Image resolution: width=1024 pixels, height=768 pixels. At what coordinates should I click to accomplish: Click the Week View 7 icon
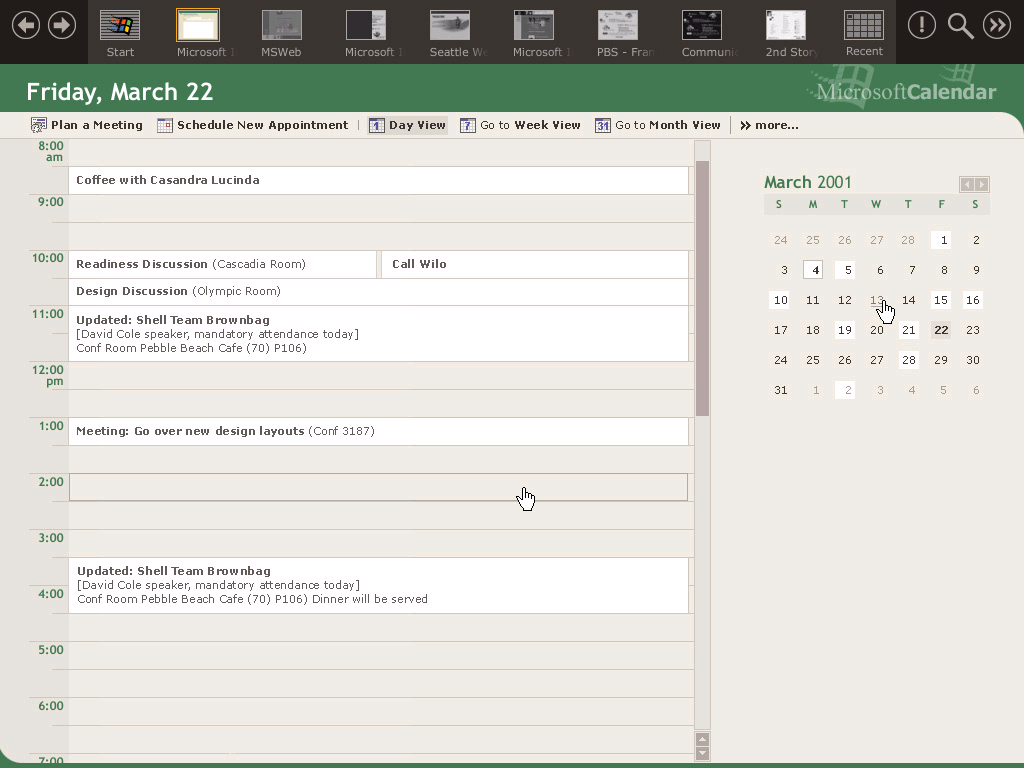tap(468, 125)
